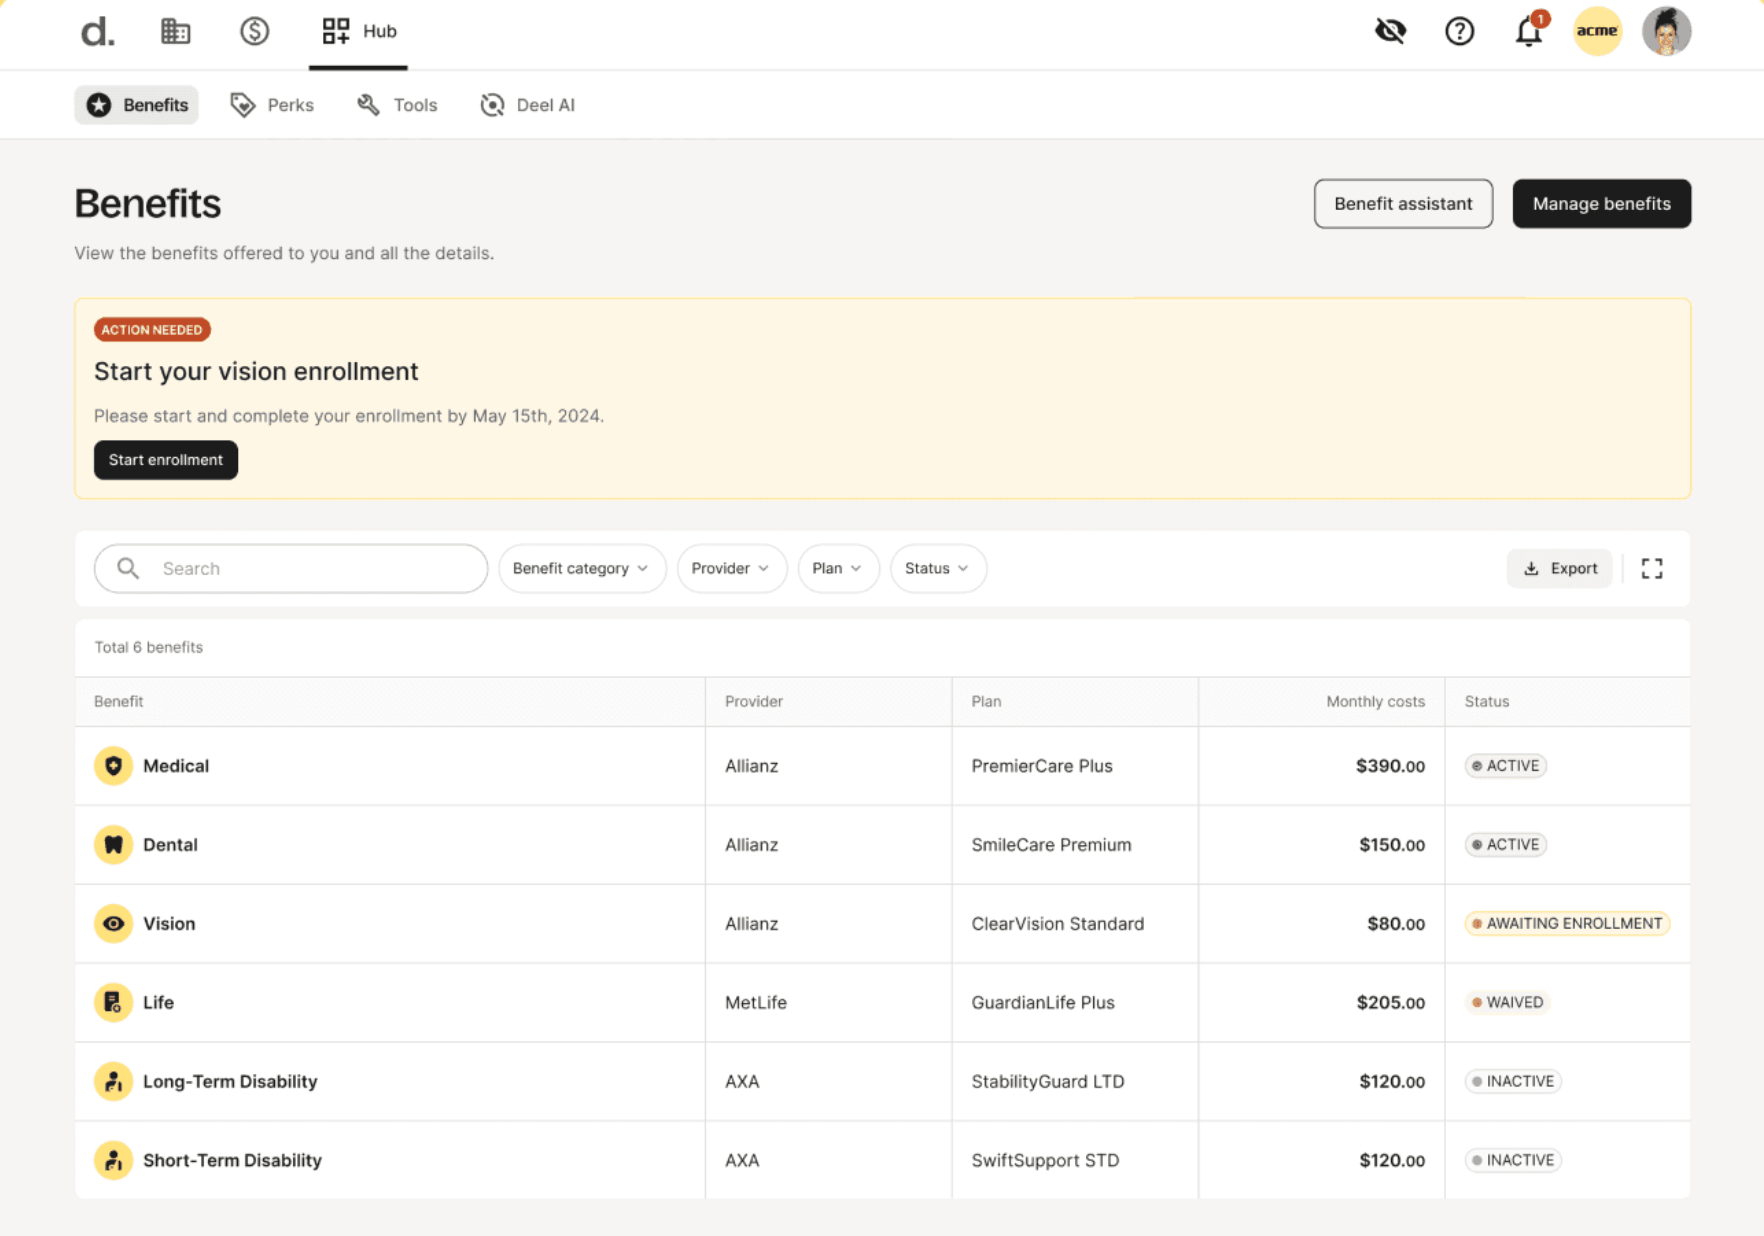Toggle hide sensitive data eye icon
Viewport: 1764px width, 1236px height.
[1390, 31]
